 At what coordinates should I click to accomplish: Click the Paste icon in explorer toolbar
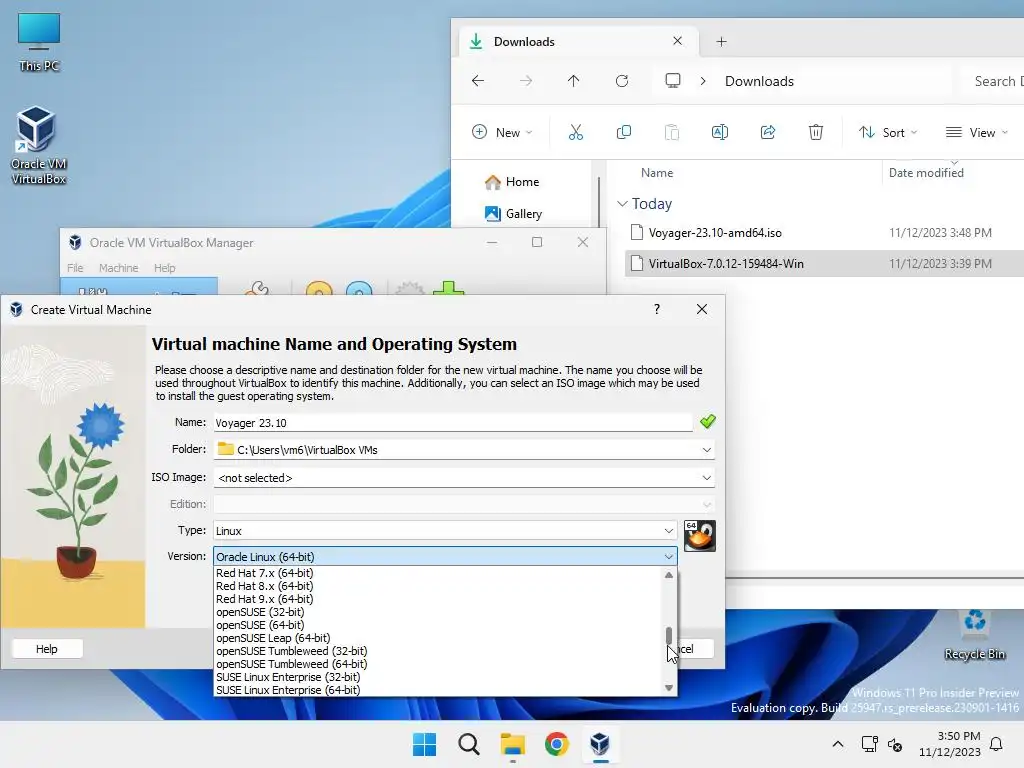[x=671, y=133]
